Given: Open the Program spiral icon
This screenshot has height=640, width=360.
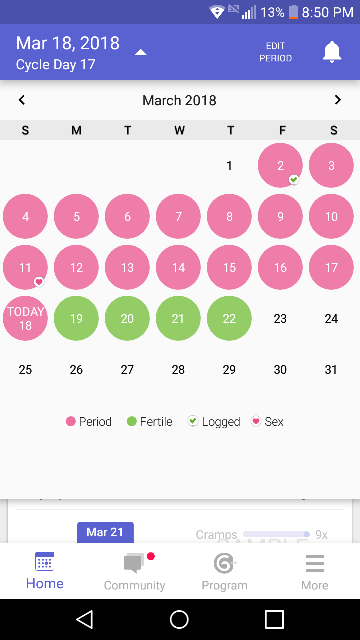Looking at the screenshot, I should tap(224, 563).
